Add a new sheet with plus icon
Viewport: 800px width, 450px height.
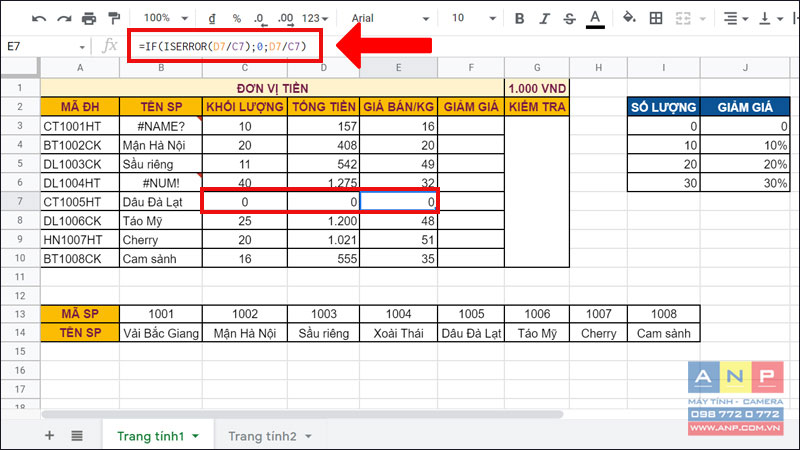click(49, 435)
